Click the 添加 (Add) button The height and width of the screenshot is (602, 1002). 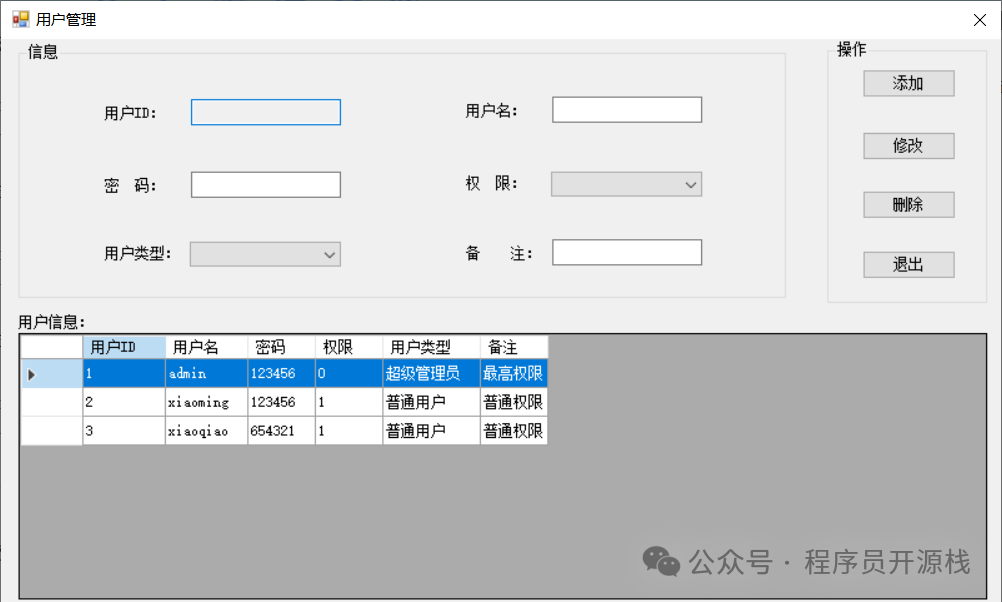pos(908,84)
